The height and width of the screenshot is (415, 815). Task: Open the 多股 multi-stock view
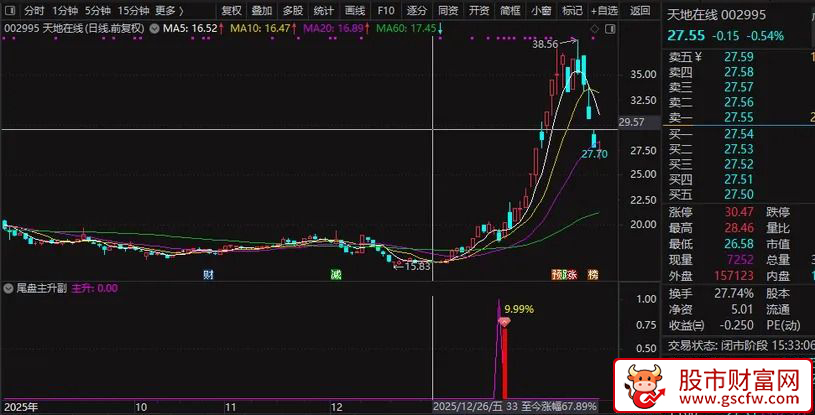pos(293,10)
